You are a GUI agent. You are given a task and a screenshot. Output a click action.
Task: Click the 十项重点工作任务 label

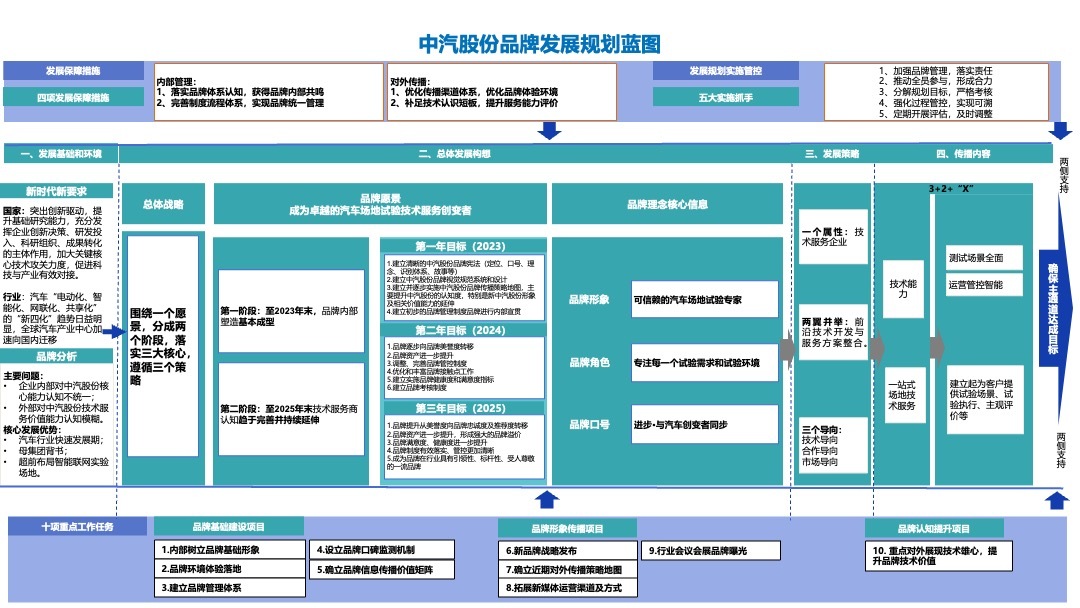[78, 527]
